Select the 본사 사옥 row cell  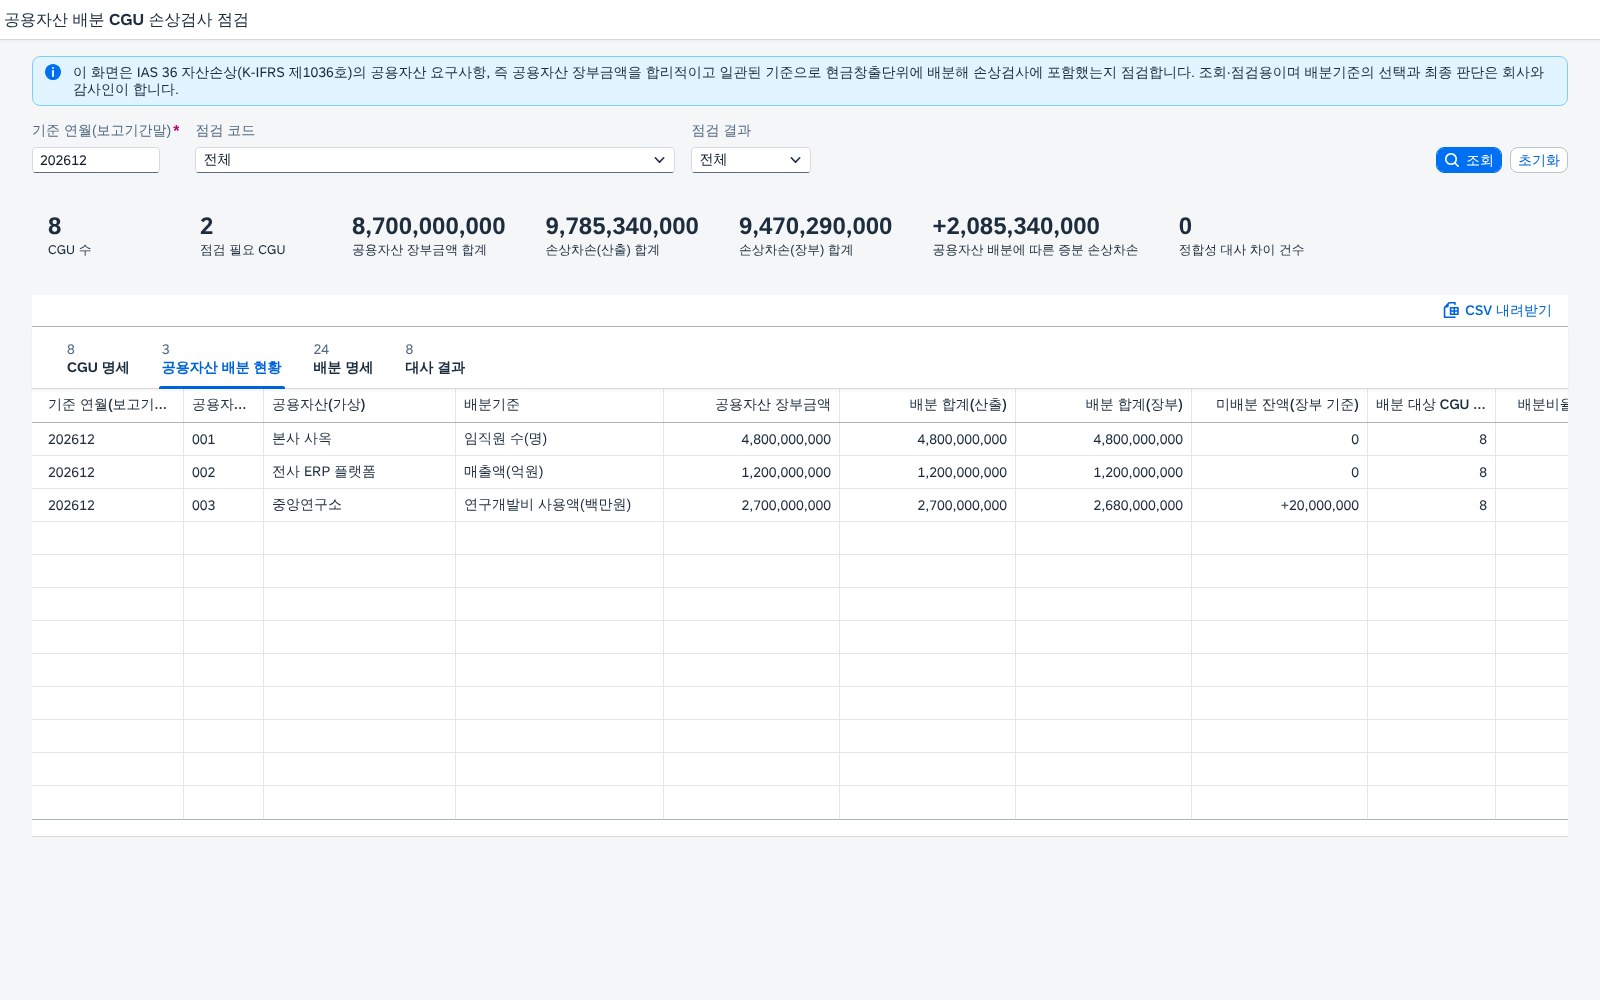360,439
